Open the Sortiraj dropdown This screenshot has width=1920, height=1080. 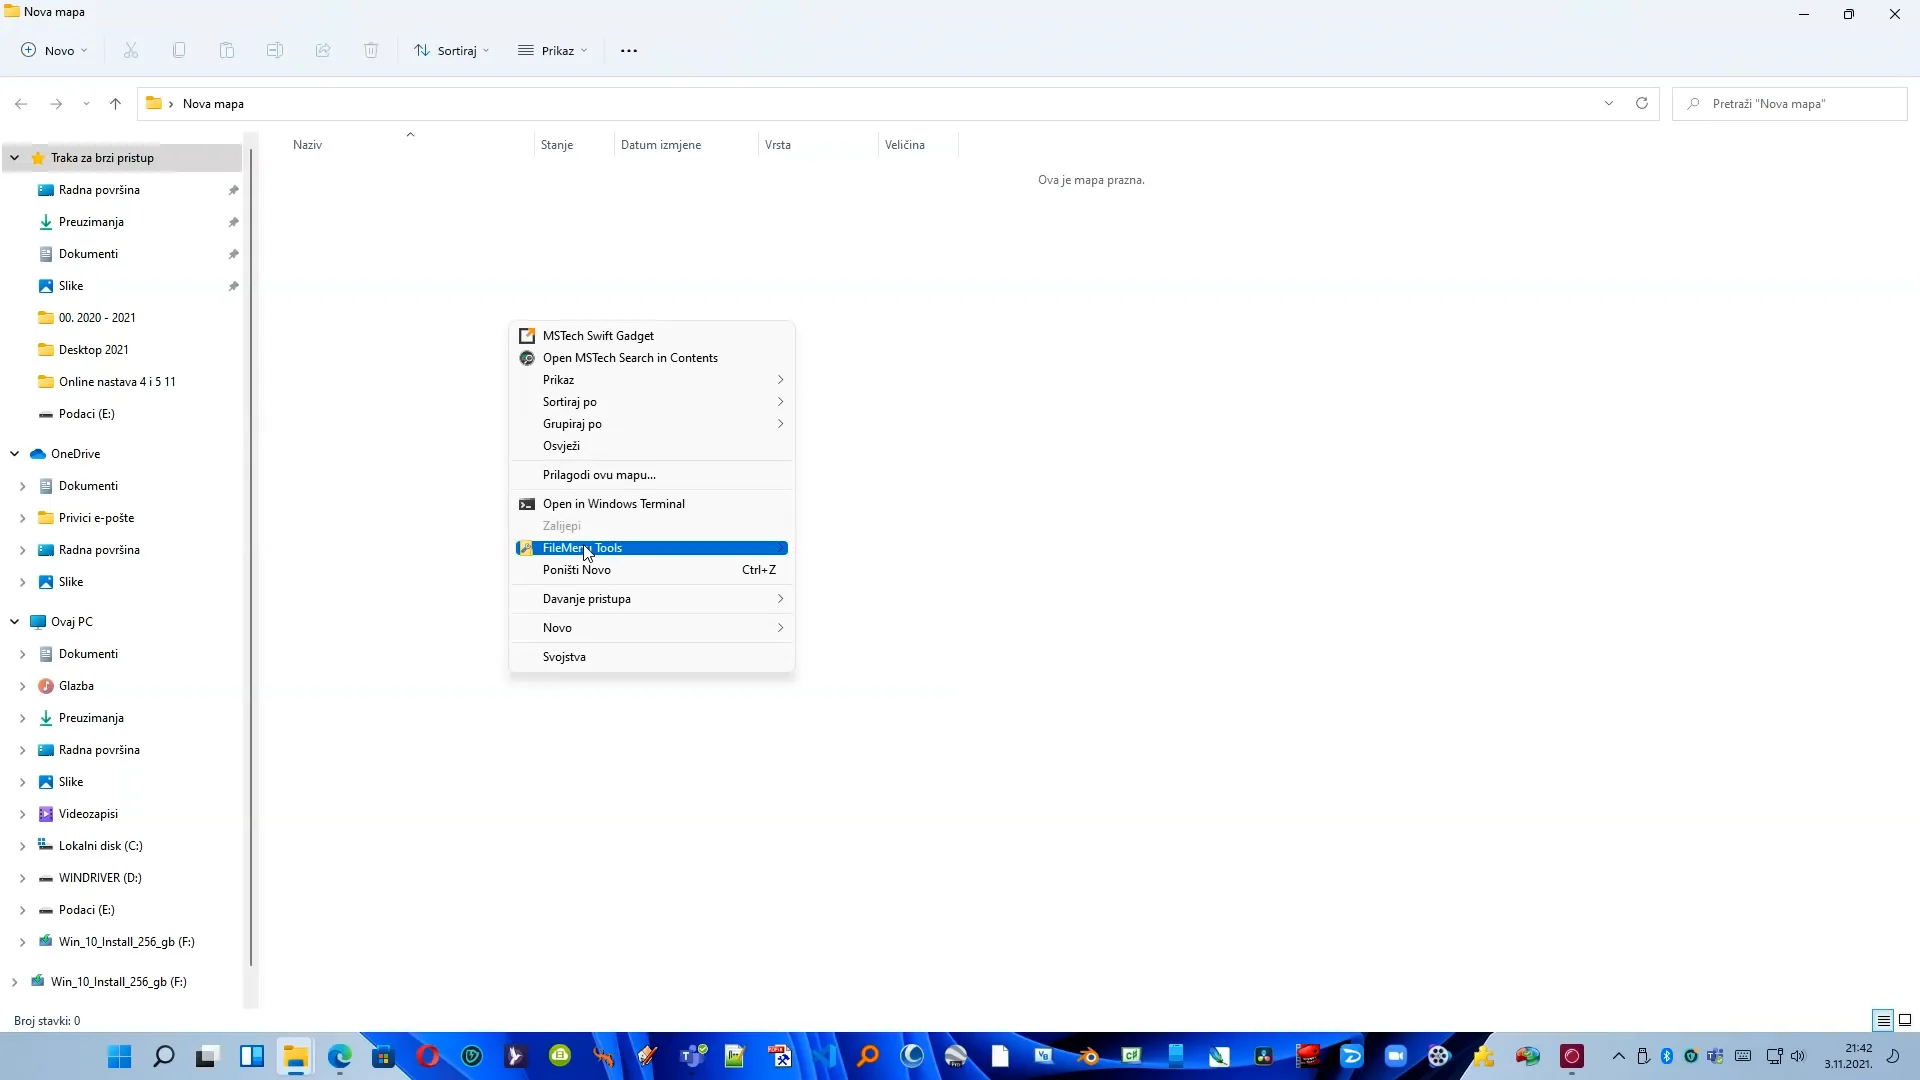452,51
